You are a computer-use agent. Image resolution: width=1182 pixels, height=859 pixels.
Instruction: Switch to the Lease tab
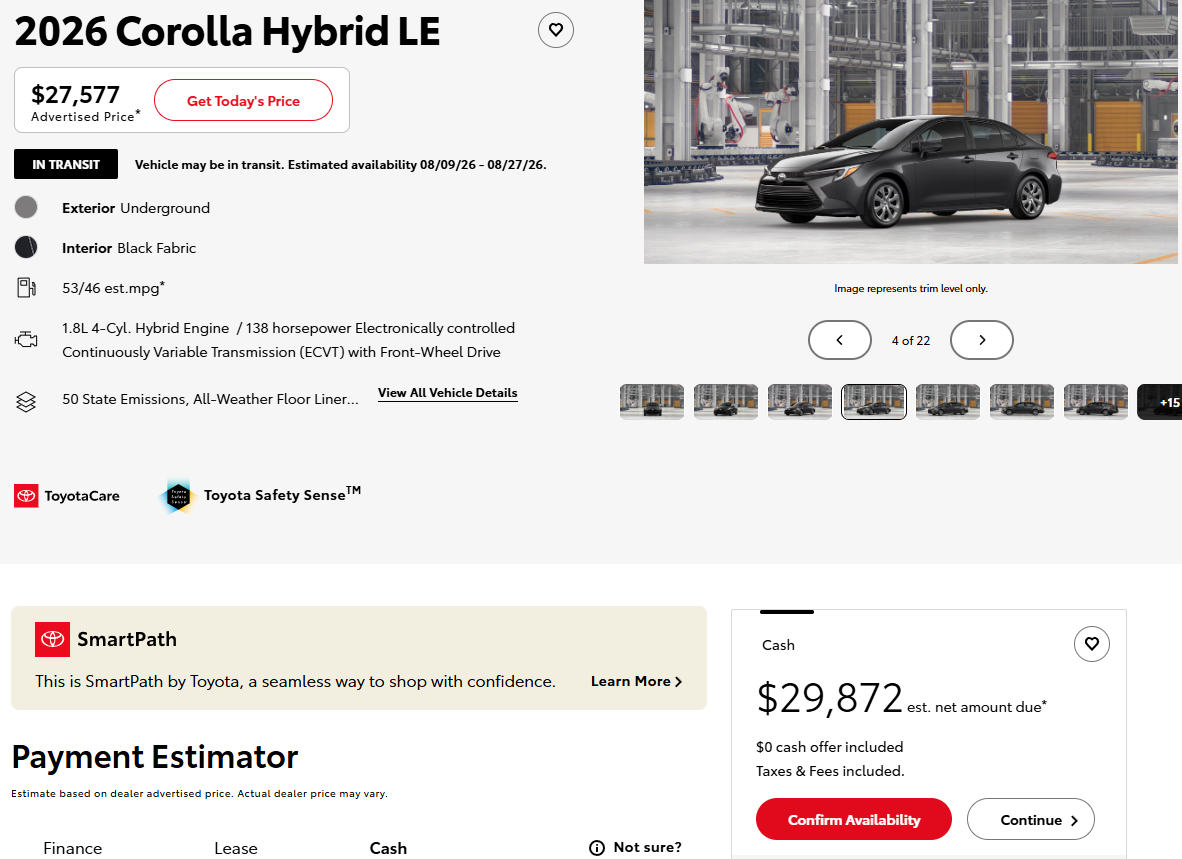pos(236,848)
